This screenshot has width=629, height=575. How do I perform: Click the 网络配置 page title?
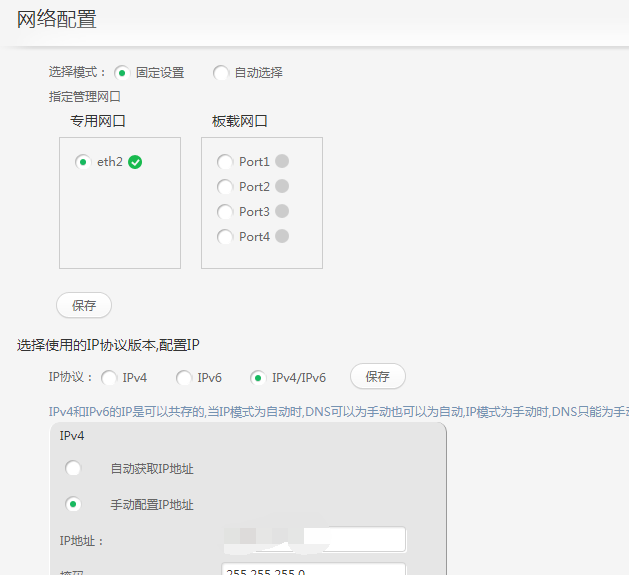(x=57, y=19)
